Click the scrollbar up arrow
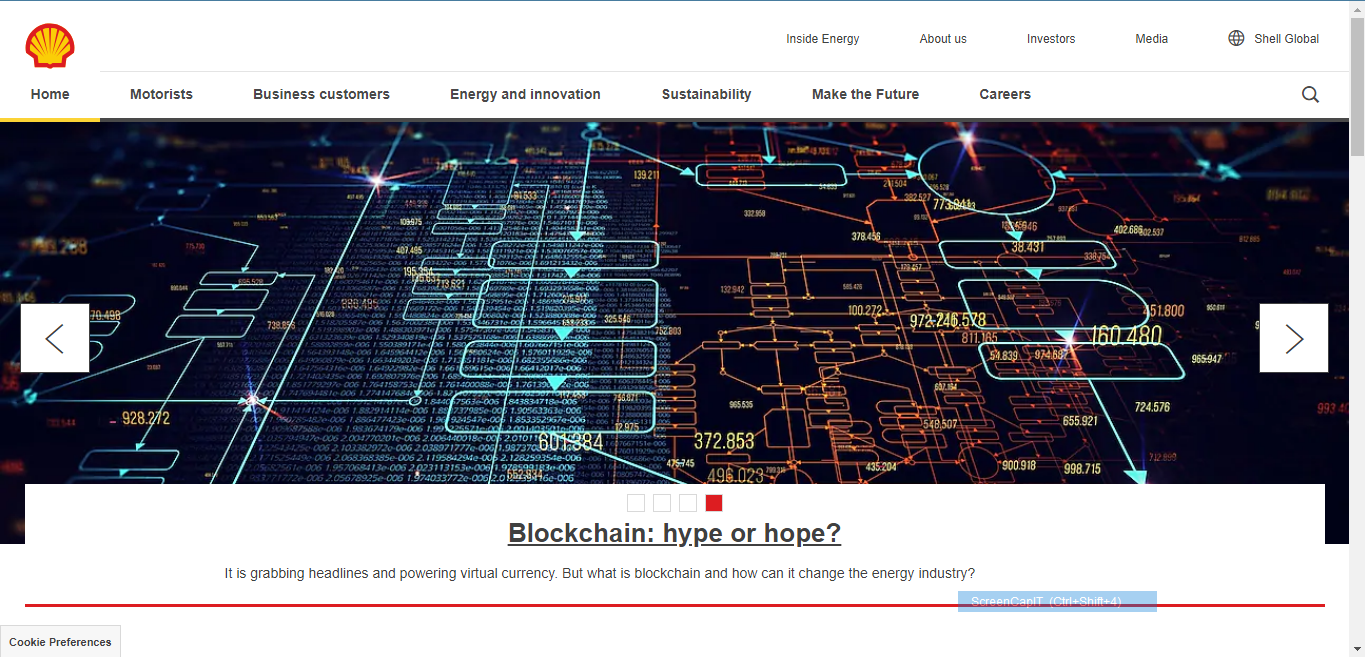The height and width of the screenshot is (657, 1365). pyautogui.click(x=1357, y=8)
